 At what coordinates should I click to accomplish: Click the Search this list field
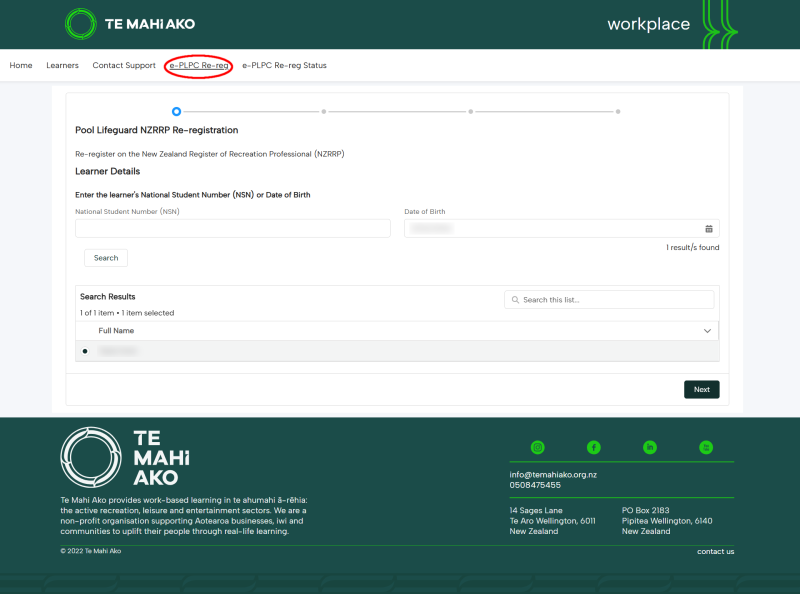click(609, 300)
